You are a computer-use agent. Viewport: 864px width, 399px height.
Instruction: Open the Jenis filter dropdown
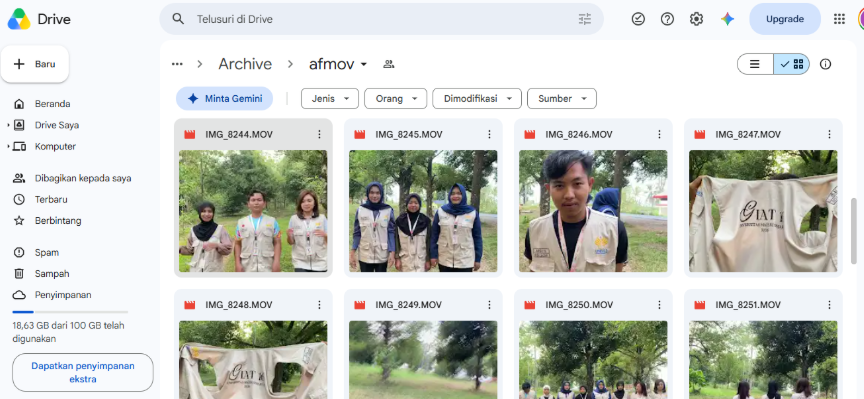click(x=330, y=99)
